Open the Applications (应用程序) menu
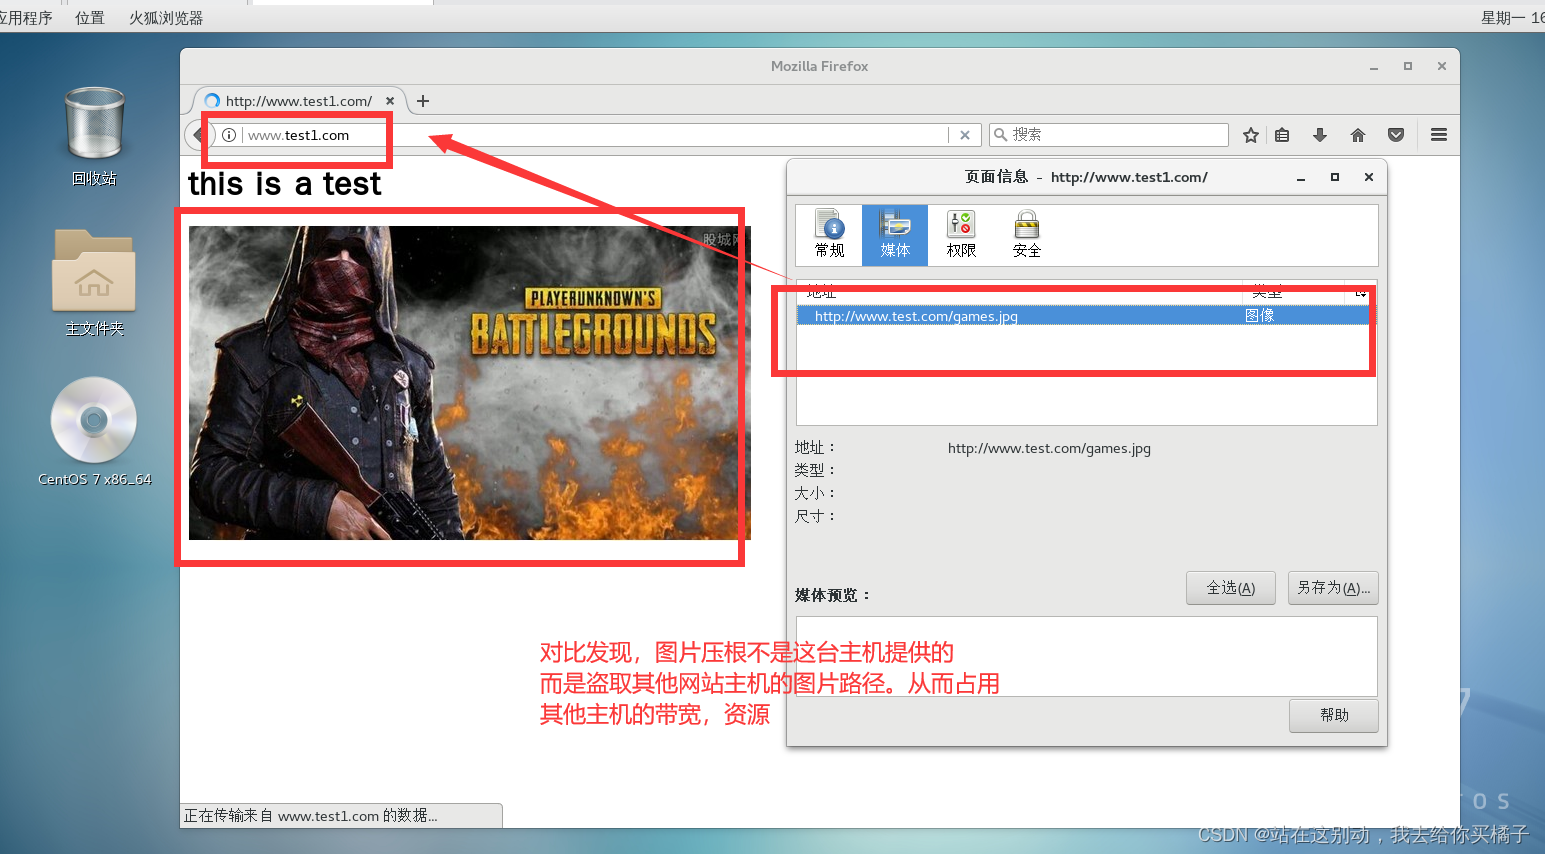The image size is (1545, 854). [26, 17]
